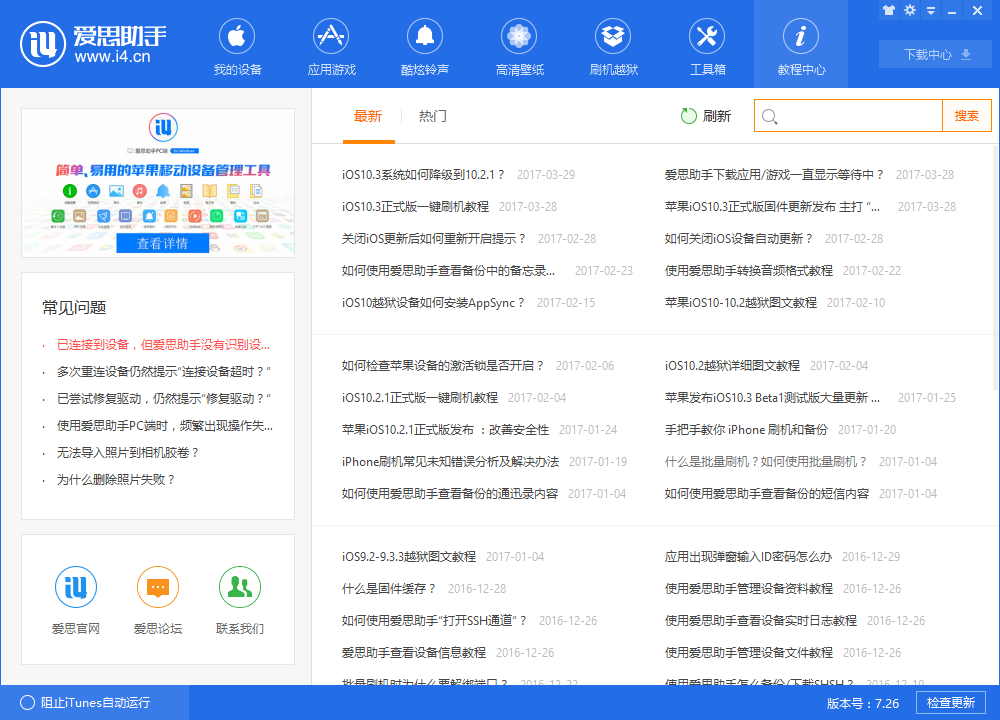Viewport: 1000px width, 720px height.
Task: Open article 爱思助手下载应用/游戏一直显示等待中？
Action: pos(775,174)
